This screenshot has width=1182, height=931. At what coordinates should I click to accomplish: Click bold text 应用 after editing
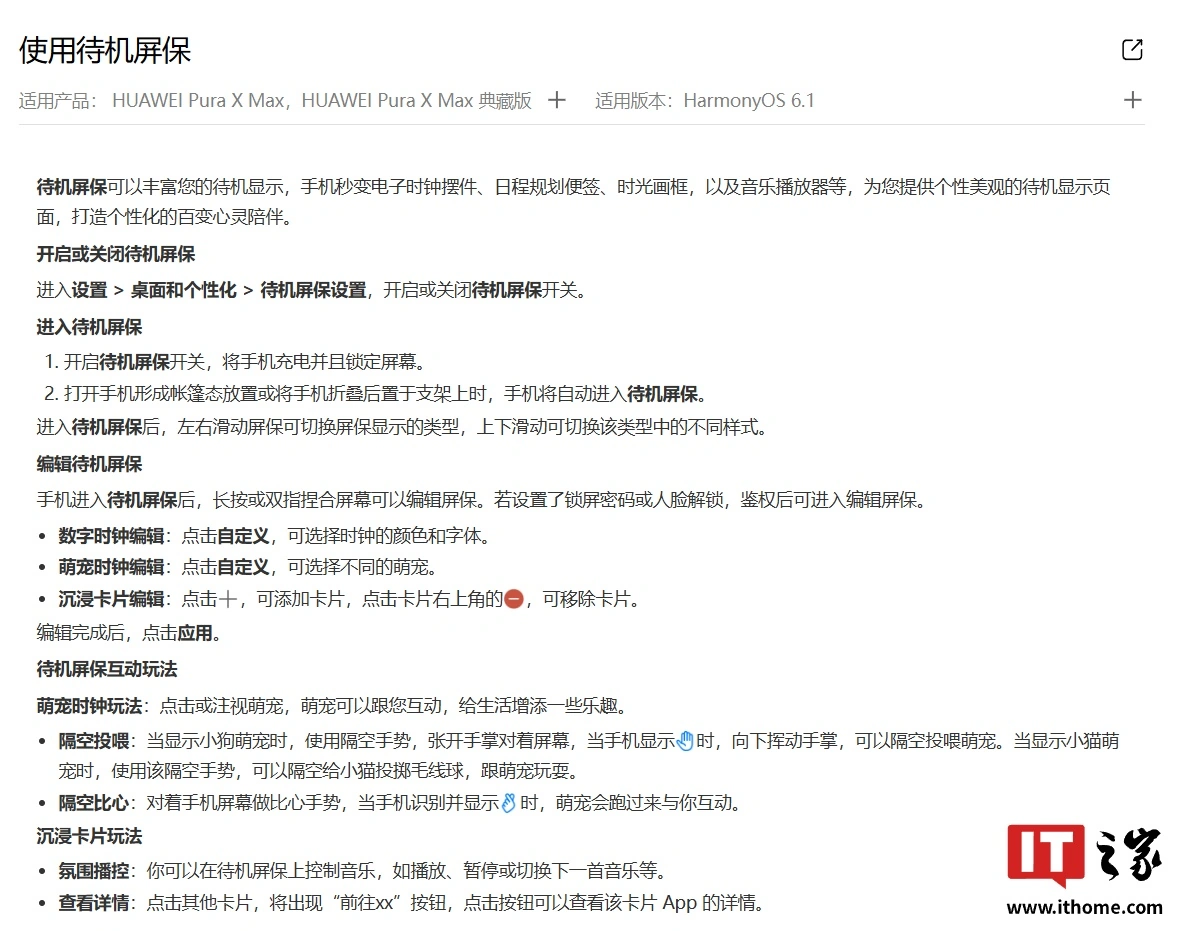pyautogui.click(x=194, y=632)
